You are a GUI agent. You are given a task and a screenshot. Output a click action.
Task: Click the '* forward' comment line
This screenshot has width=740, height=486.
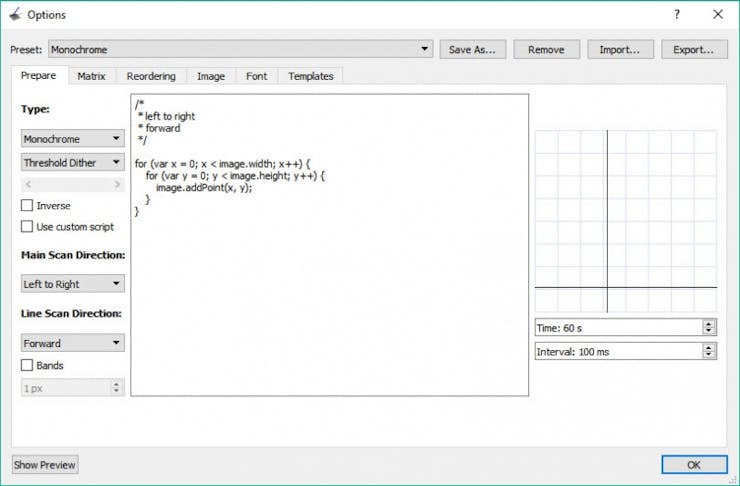(x=159, y=128)
